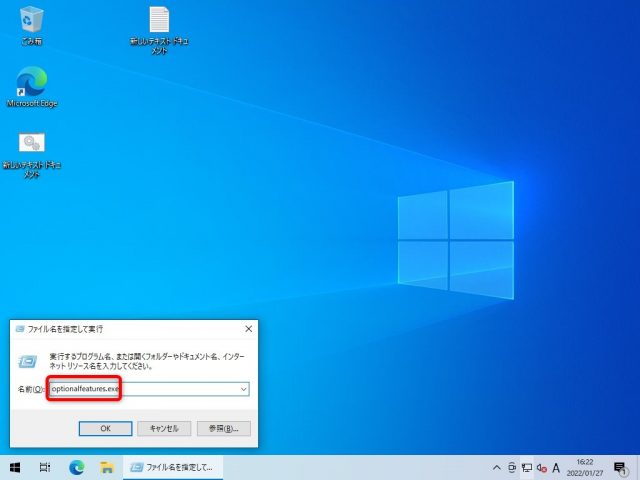Viewport: 640px width, 480px height.
Task: Click the muted volume tray icon
Action: (x=541, y=467)
